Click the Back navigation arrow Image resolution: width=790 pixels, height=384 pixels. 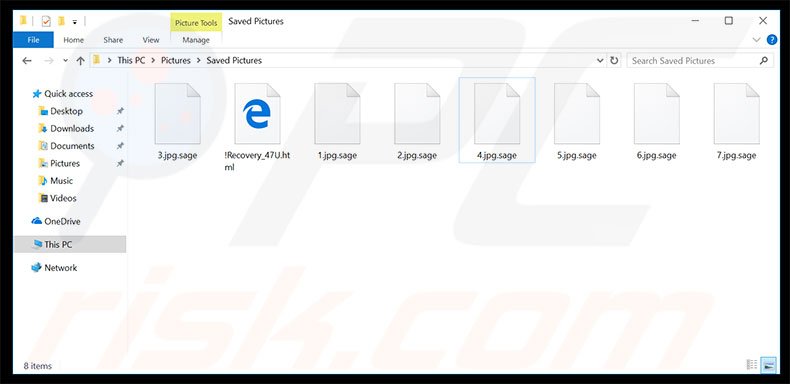(27, 60)
